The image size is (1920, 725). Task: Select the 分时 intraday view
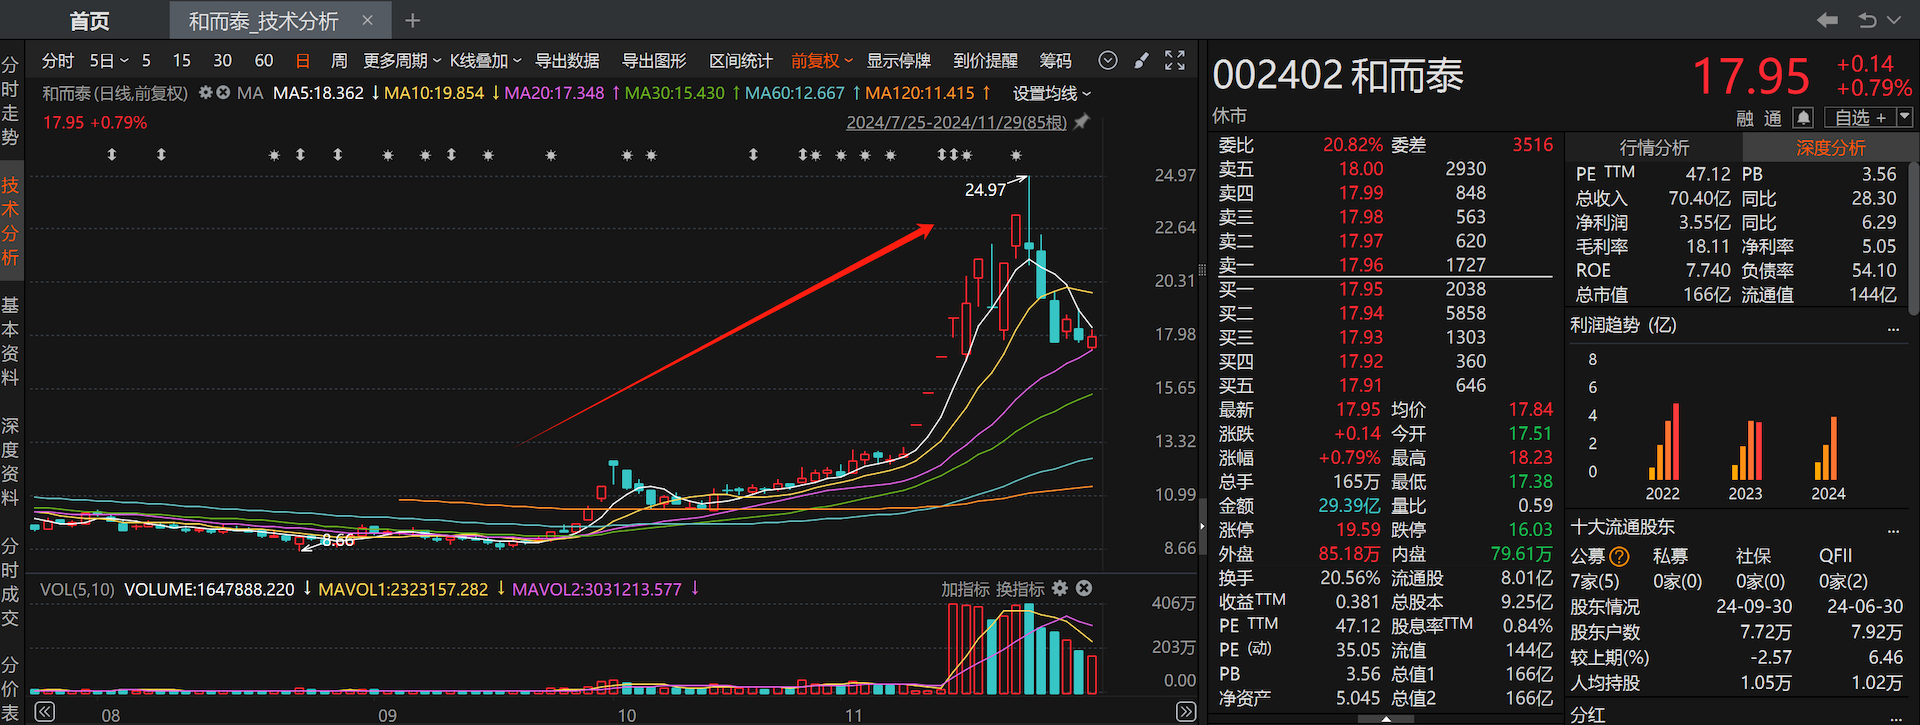[x=57, y=61]
